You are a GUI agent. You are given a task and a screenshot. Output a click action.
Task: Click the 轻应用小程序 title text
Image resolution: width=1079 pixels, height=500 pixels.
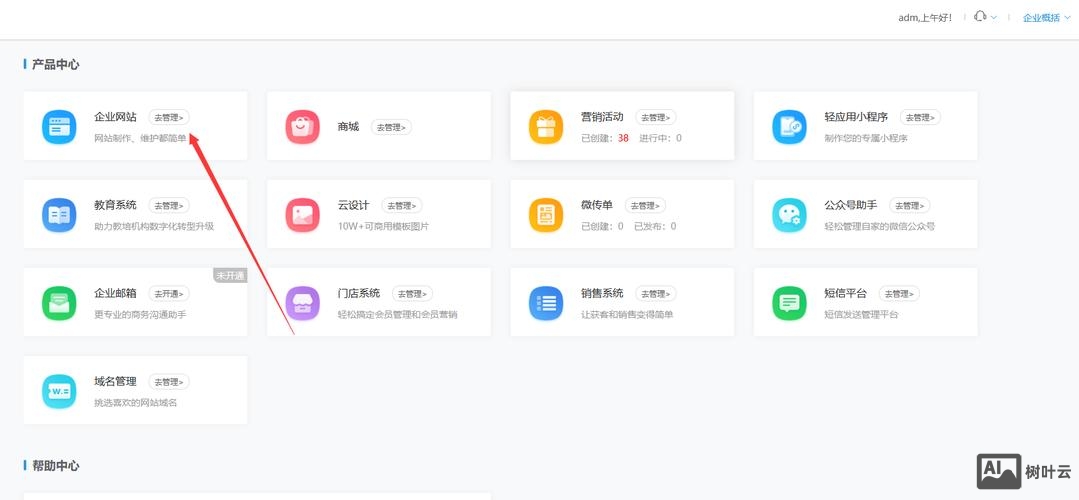856,117
